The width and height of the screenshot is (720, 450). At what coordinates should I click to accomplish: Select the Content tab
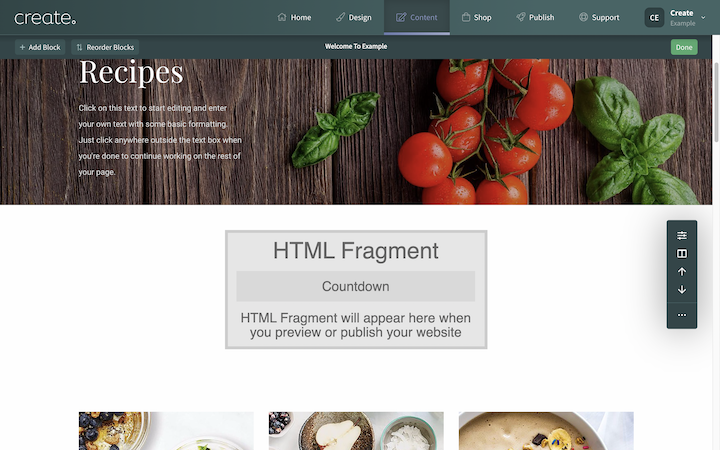click(416, 18)
